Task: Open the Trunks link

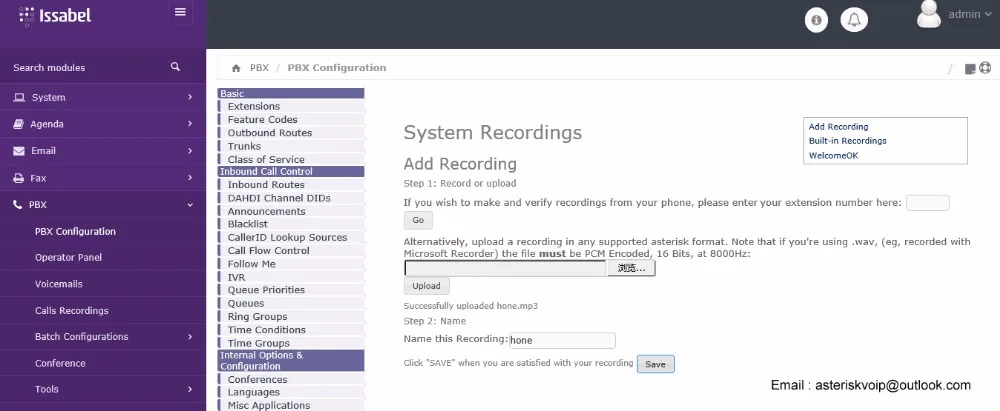Action: (x=244, y=146)
